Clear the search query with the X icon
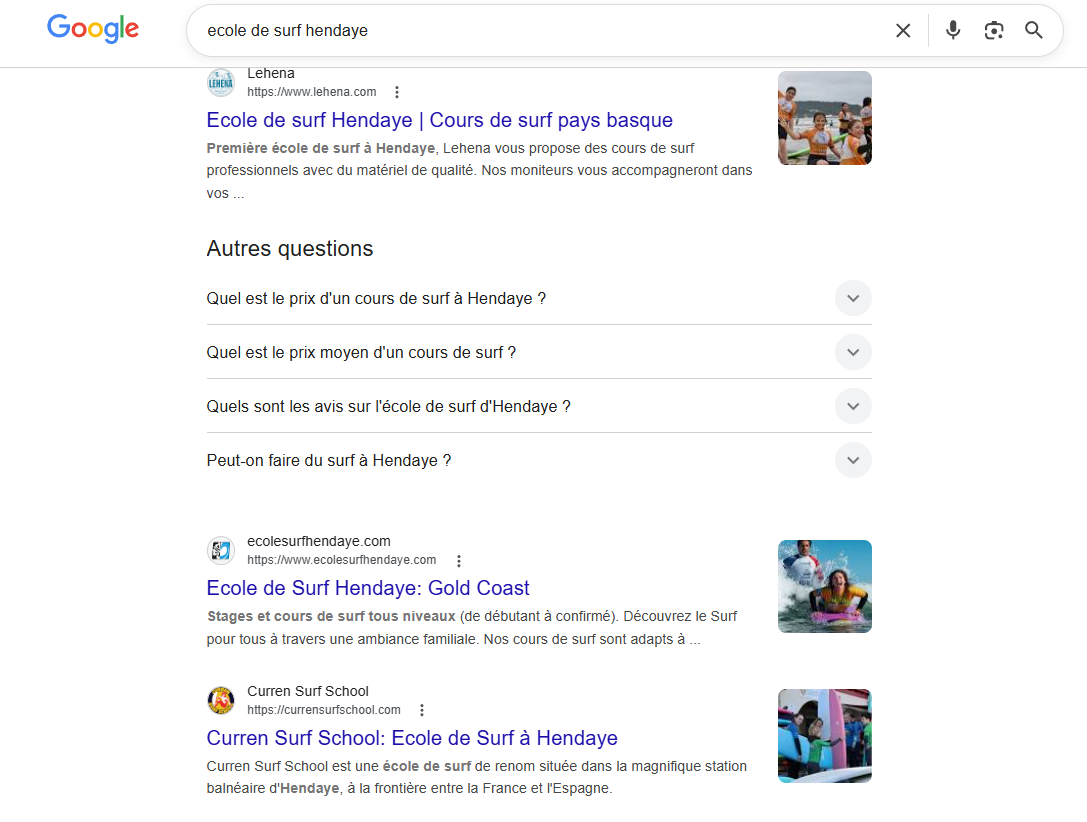The width and height of the screenshot is (1087, 822). coord(903,30)
